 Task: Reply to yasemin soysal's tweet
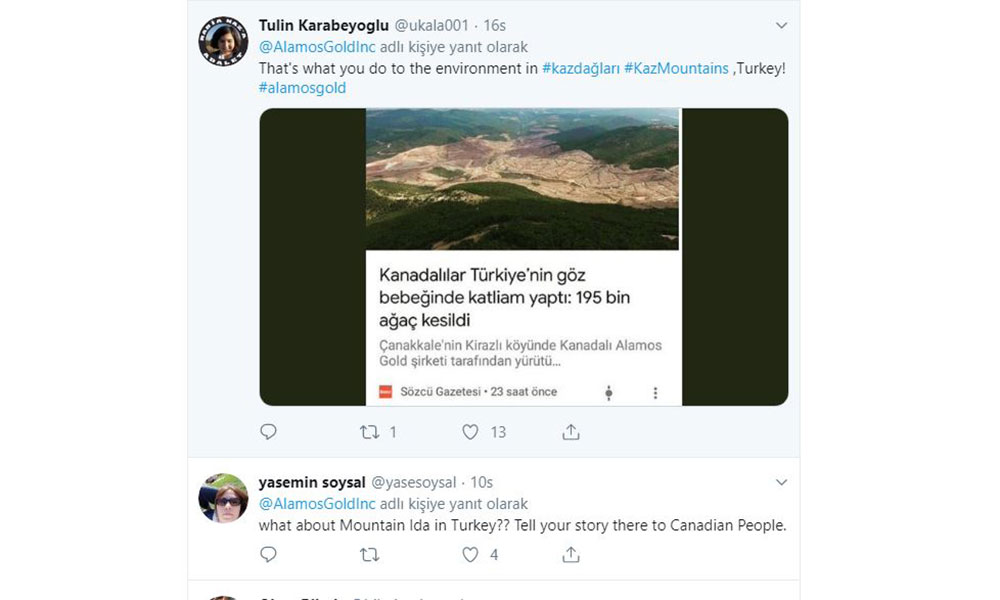click(268, 554)
